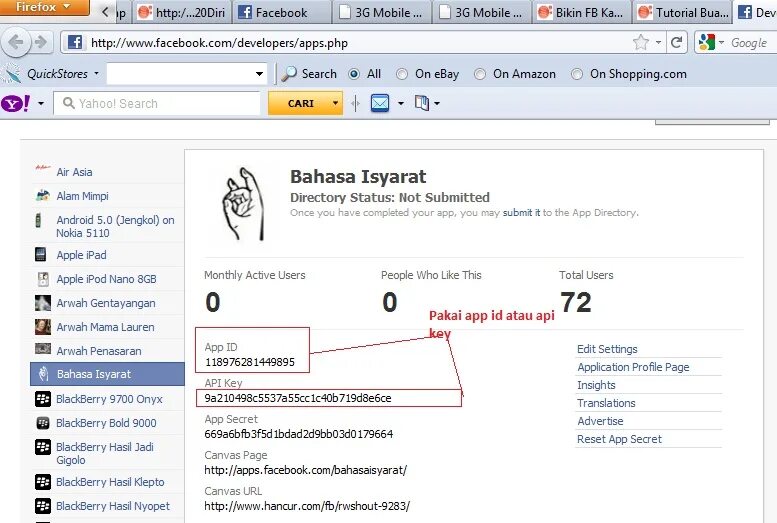Click the Search magnifier icon
The width and height of the screenshot is (777, 523).
click(x=289, y=74)
